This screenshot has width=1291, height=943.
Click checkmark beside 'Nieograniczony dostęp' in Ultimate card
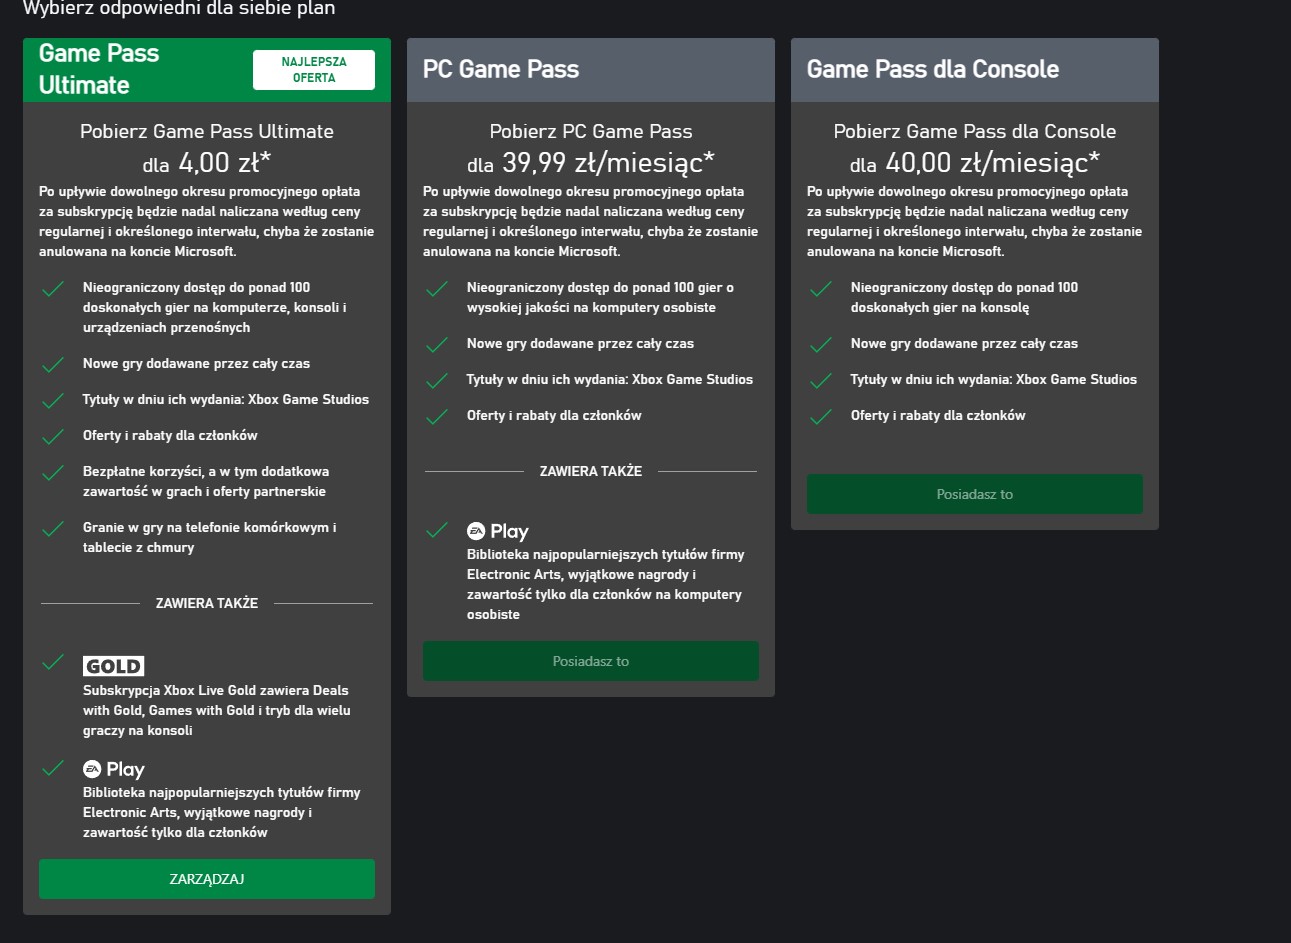[53, 289]
